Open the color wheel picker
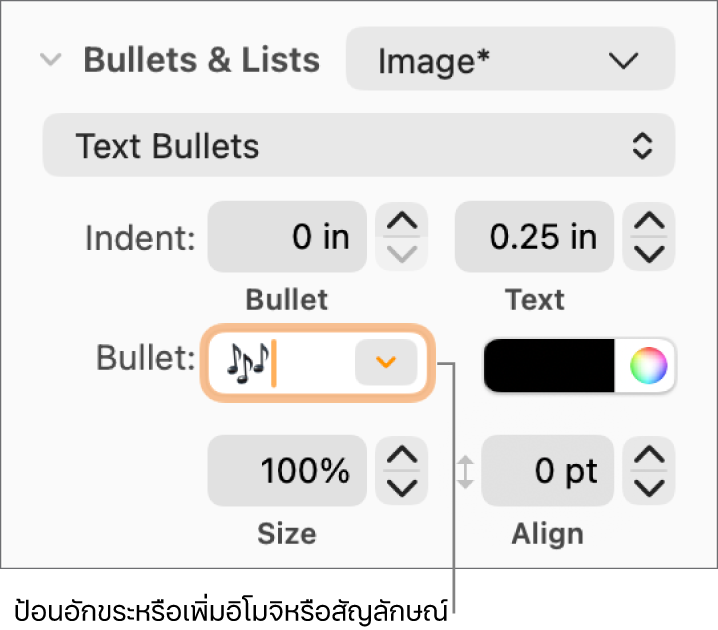This screenshot has width=718, height=630. click(648, 366)
